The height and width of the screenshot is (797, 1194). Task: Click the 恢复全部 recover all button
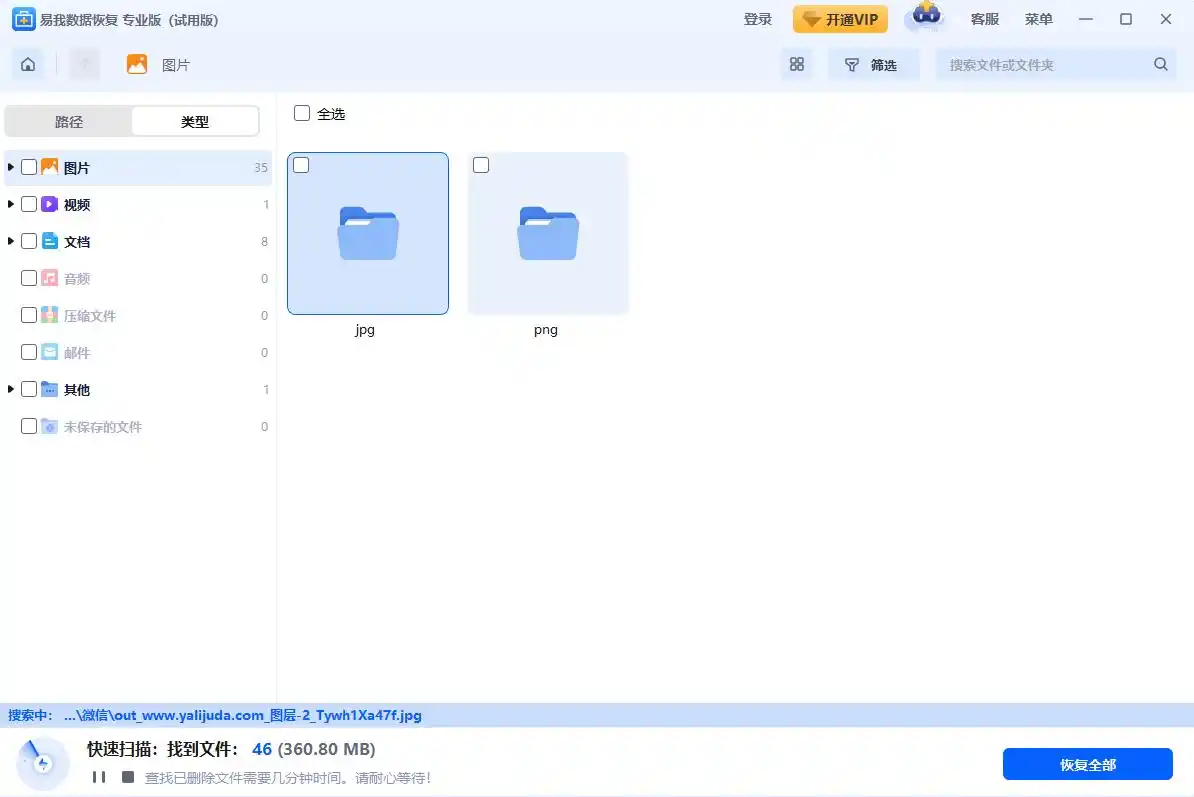click(x=1088, y=764)
